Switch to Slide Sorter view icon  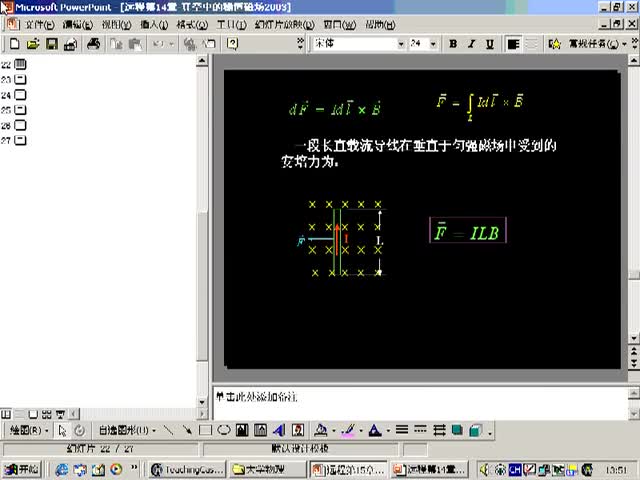[47, 414]
